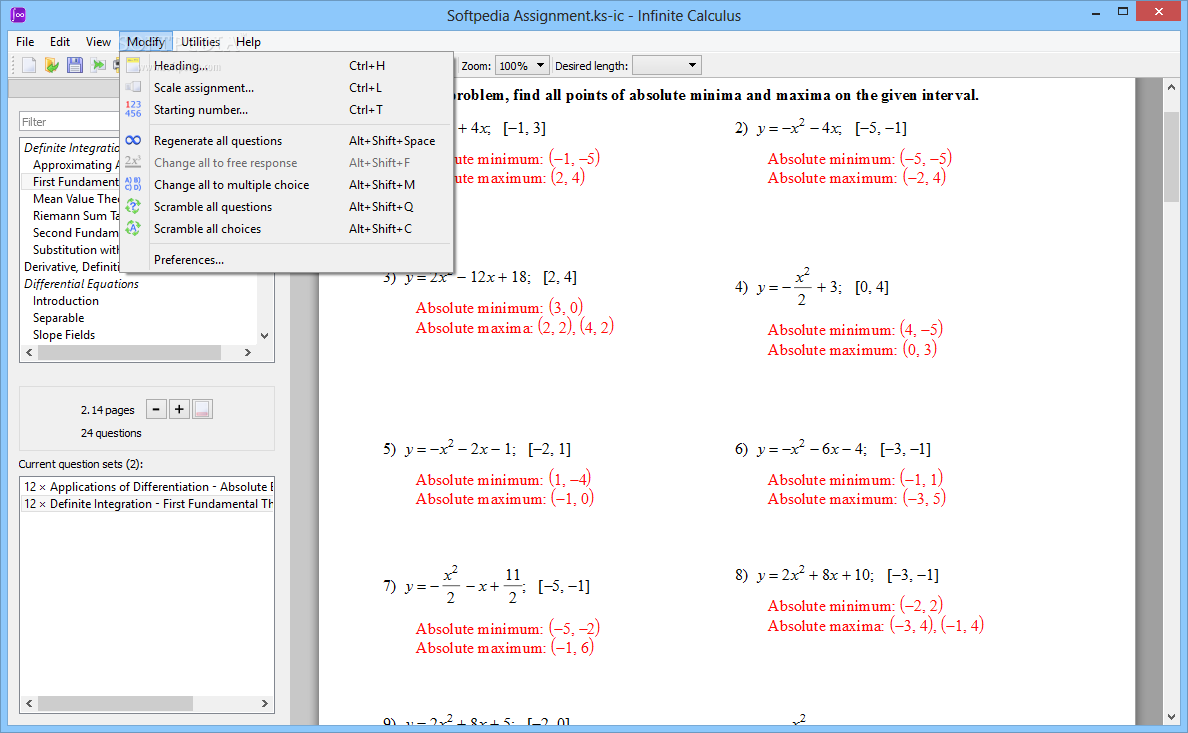Click question sets scroll right arrow
This screenshot has height=733, width=1188.
(264, 703)
